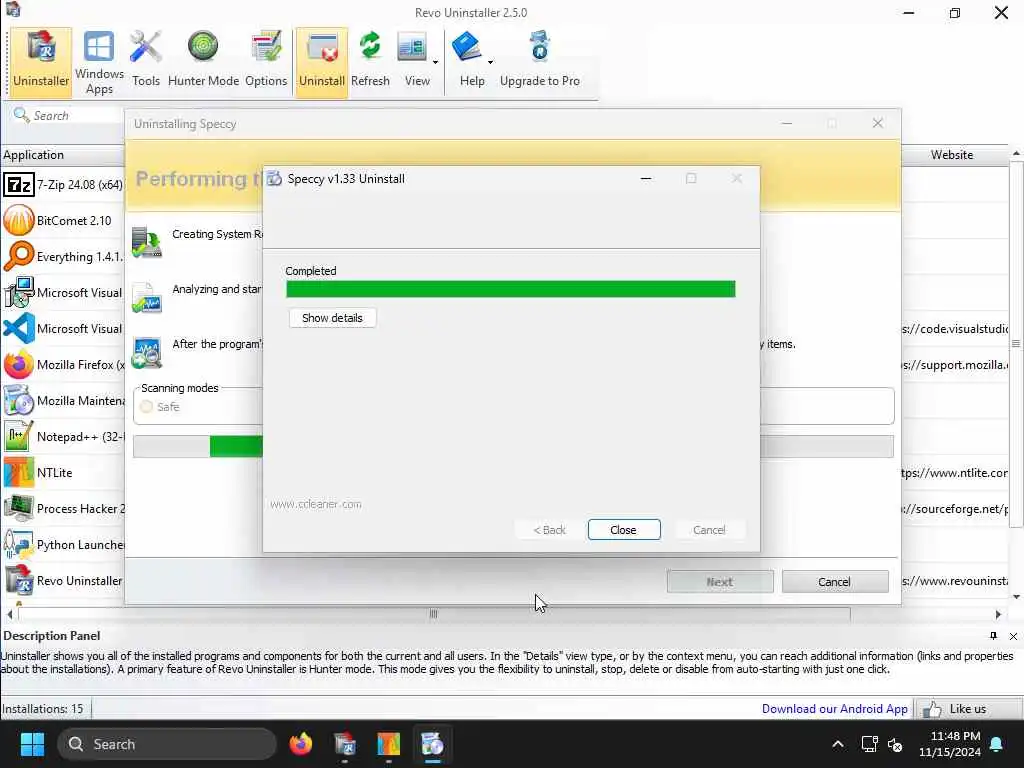Image resolution: width=1024 pixels, height=768 pixels.
Task: Open Windows Apps in Revo toolbar
Action: click(x=99, y=63)
